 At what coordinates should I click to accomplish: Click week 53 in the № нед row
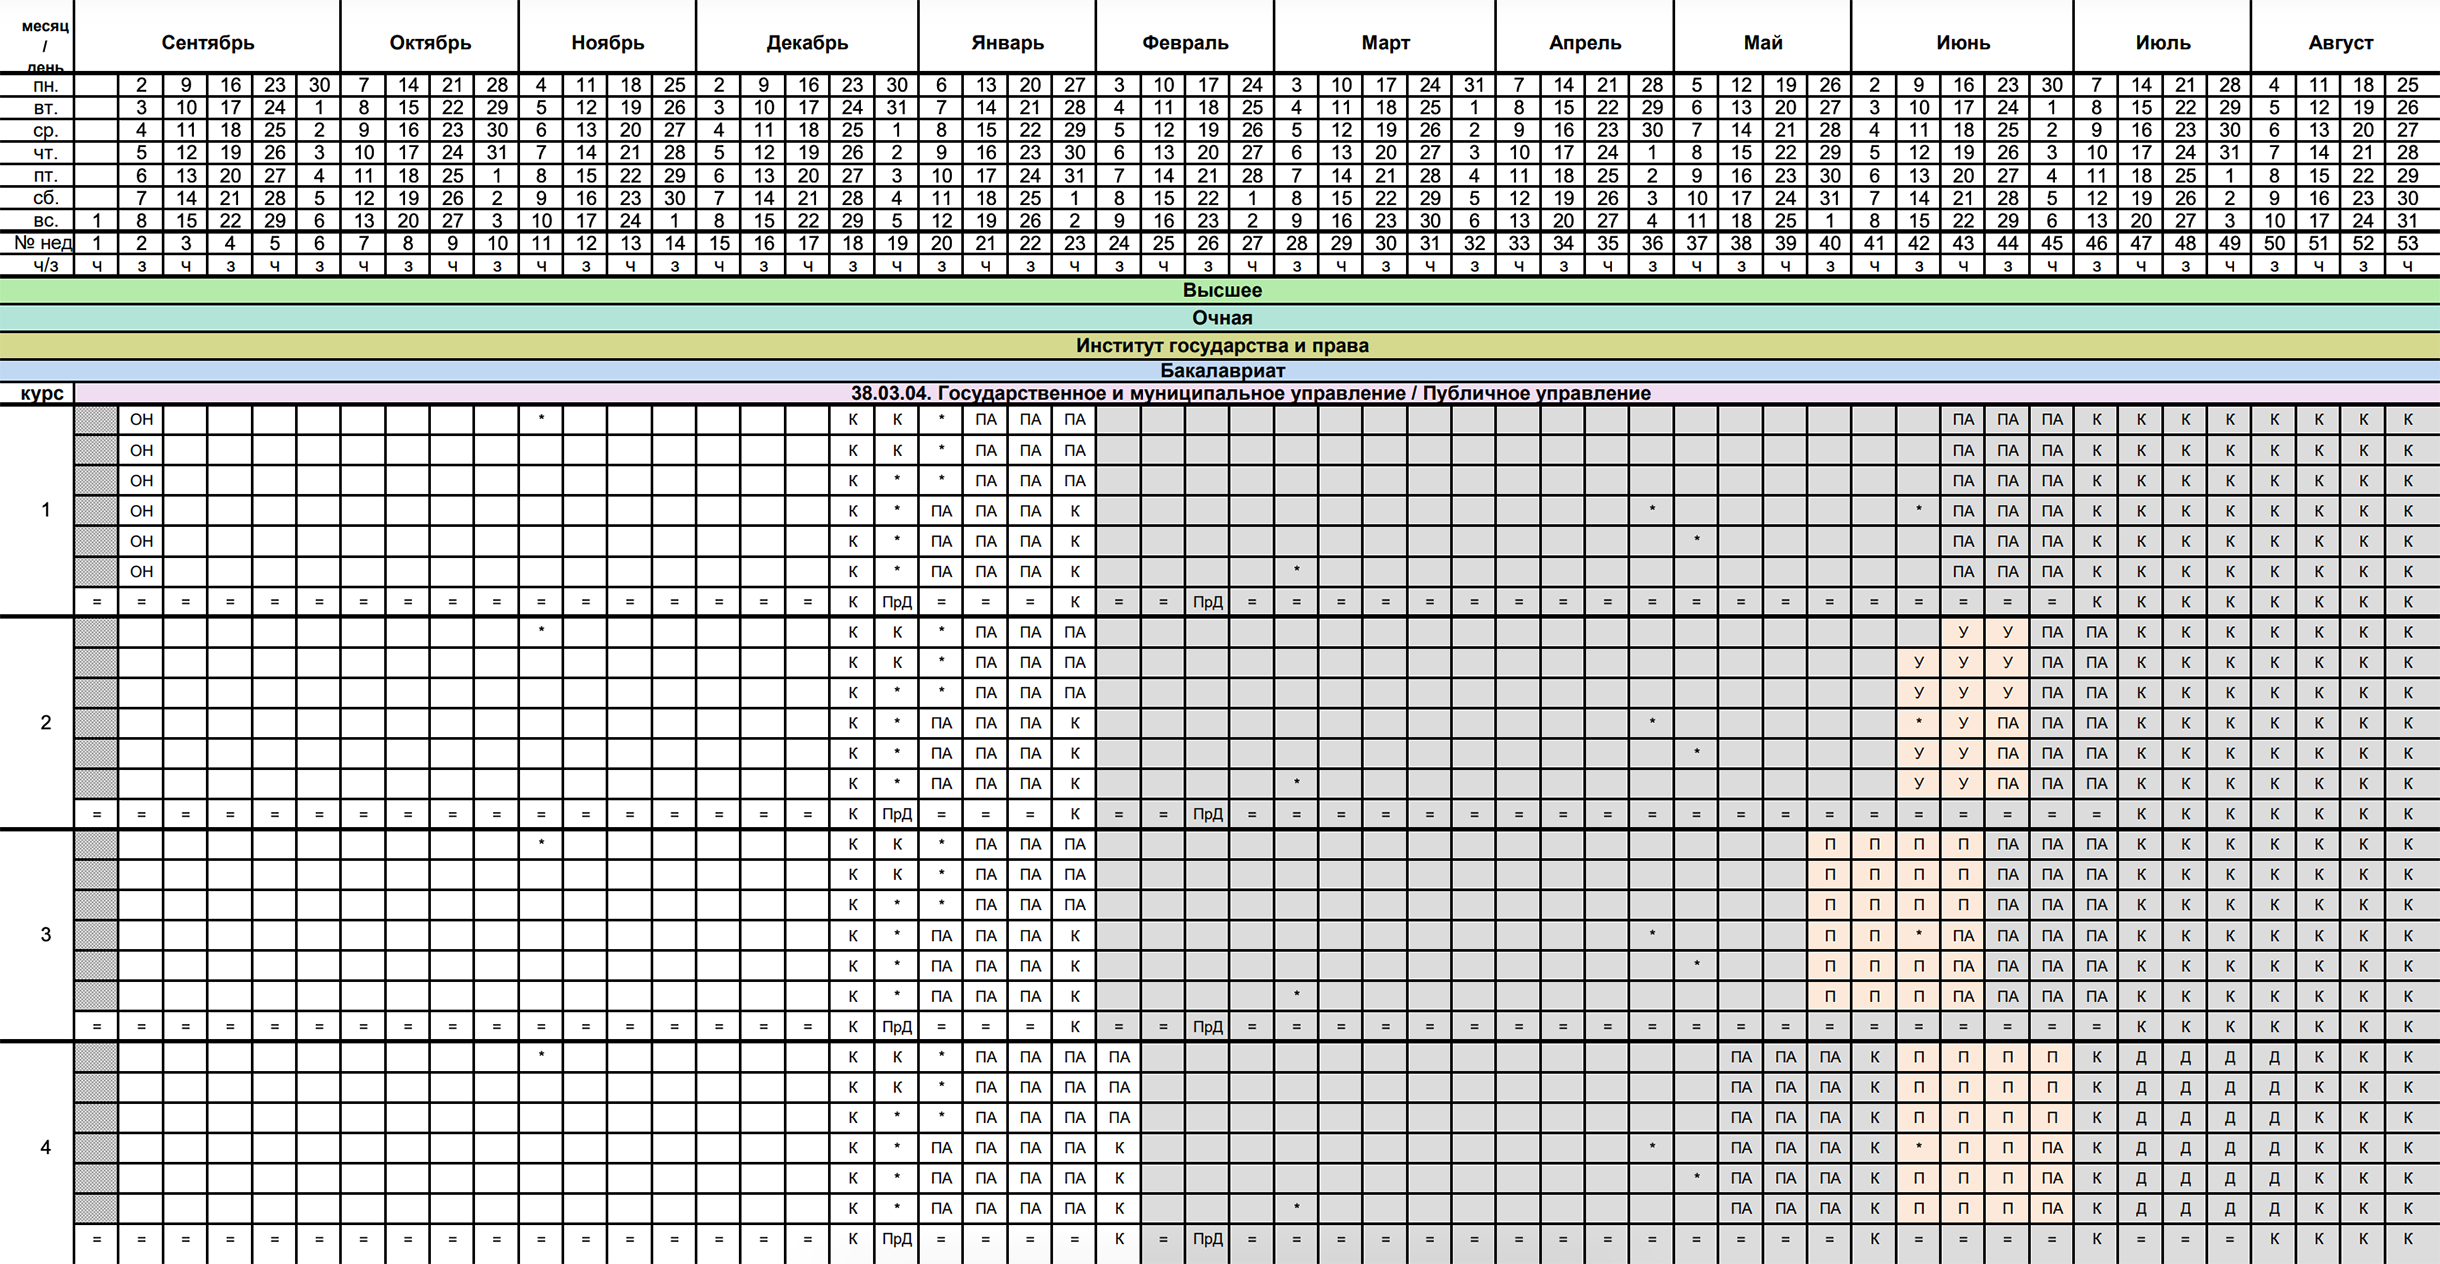coord(2408,243)
